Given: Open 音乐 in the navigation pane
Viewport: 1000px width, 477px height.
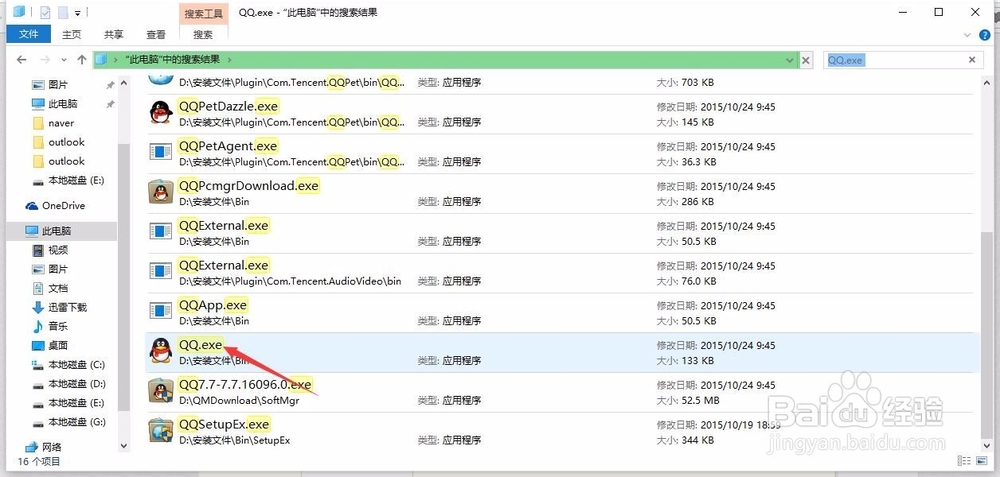Looking at the screenshot, I should coord(50,327).
